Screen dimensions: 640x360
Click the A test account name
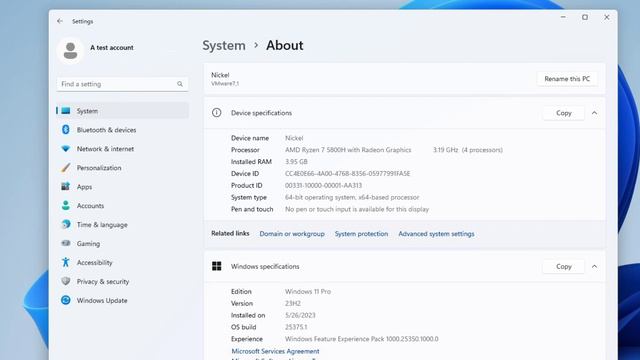(x=112, y=47)
